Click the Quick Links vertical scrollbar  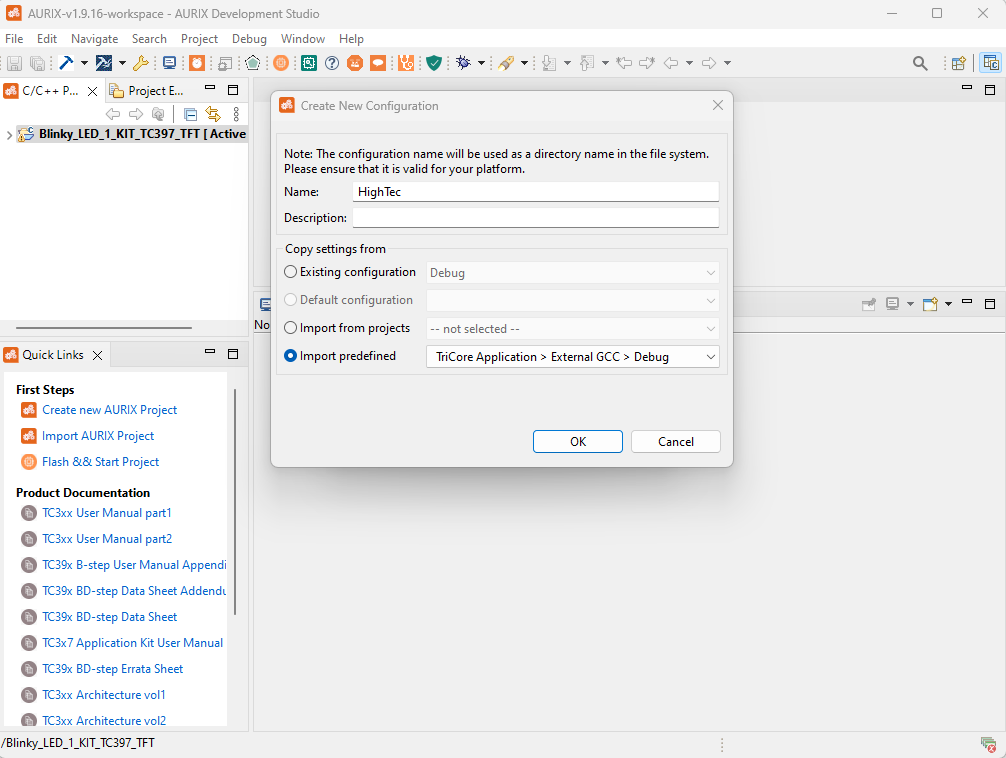[x=235, y=500]
